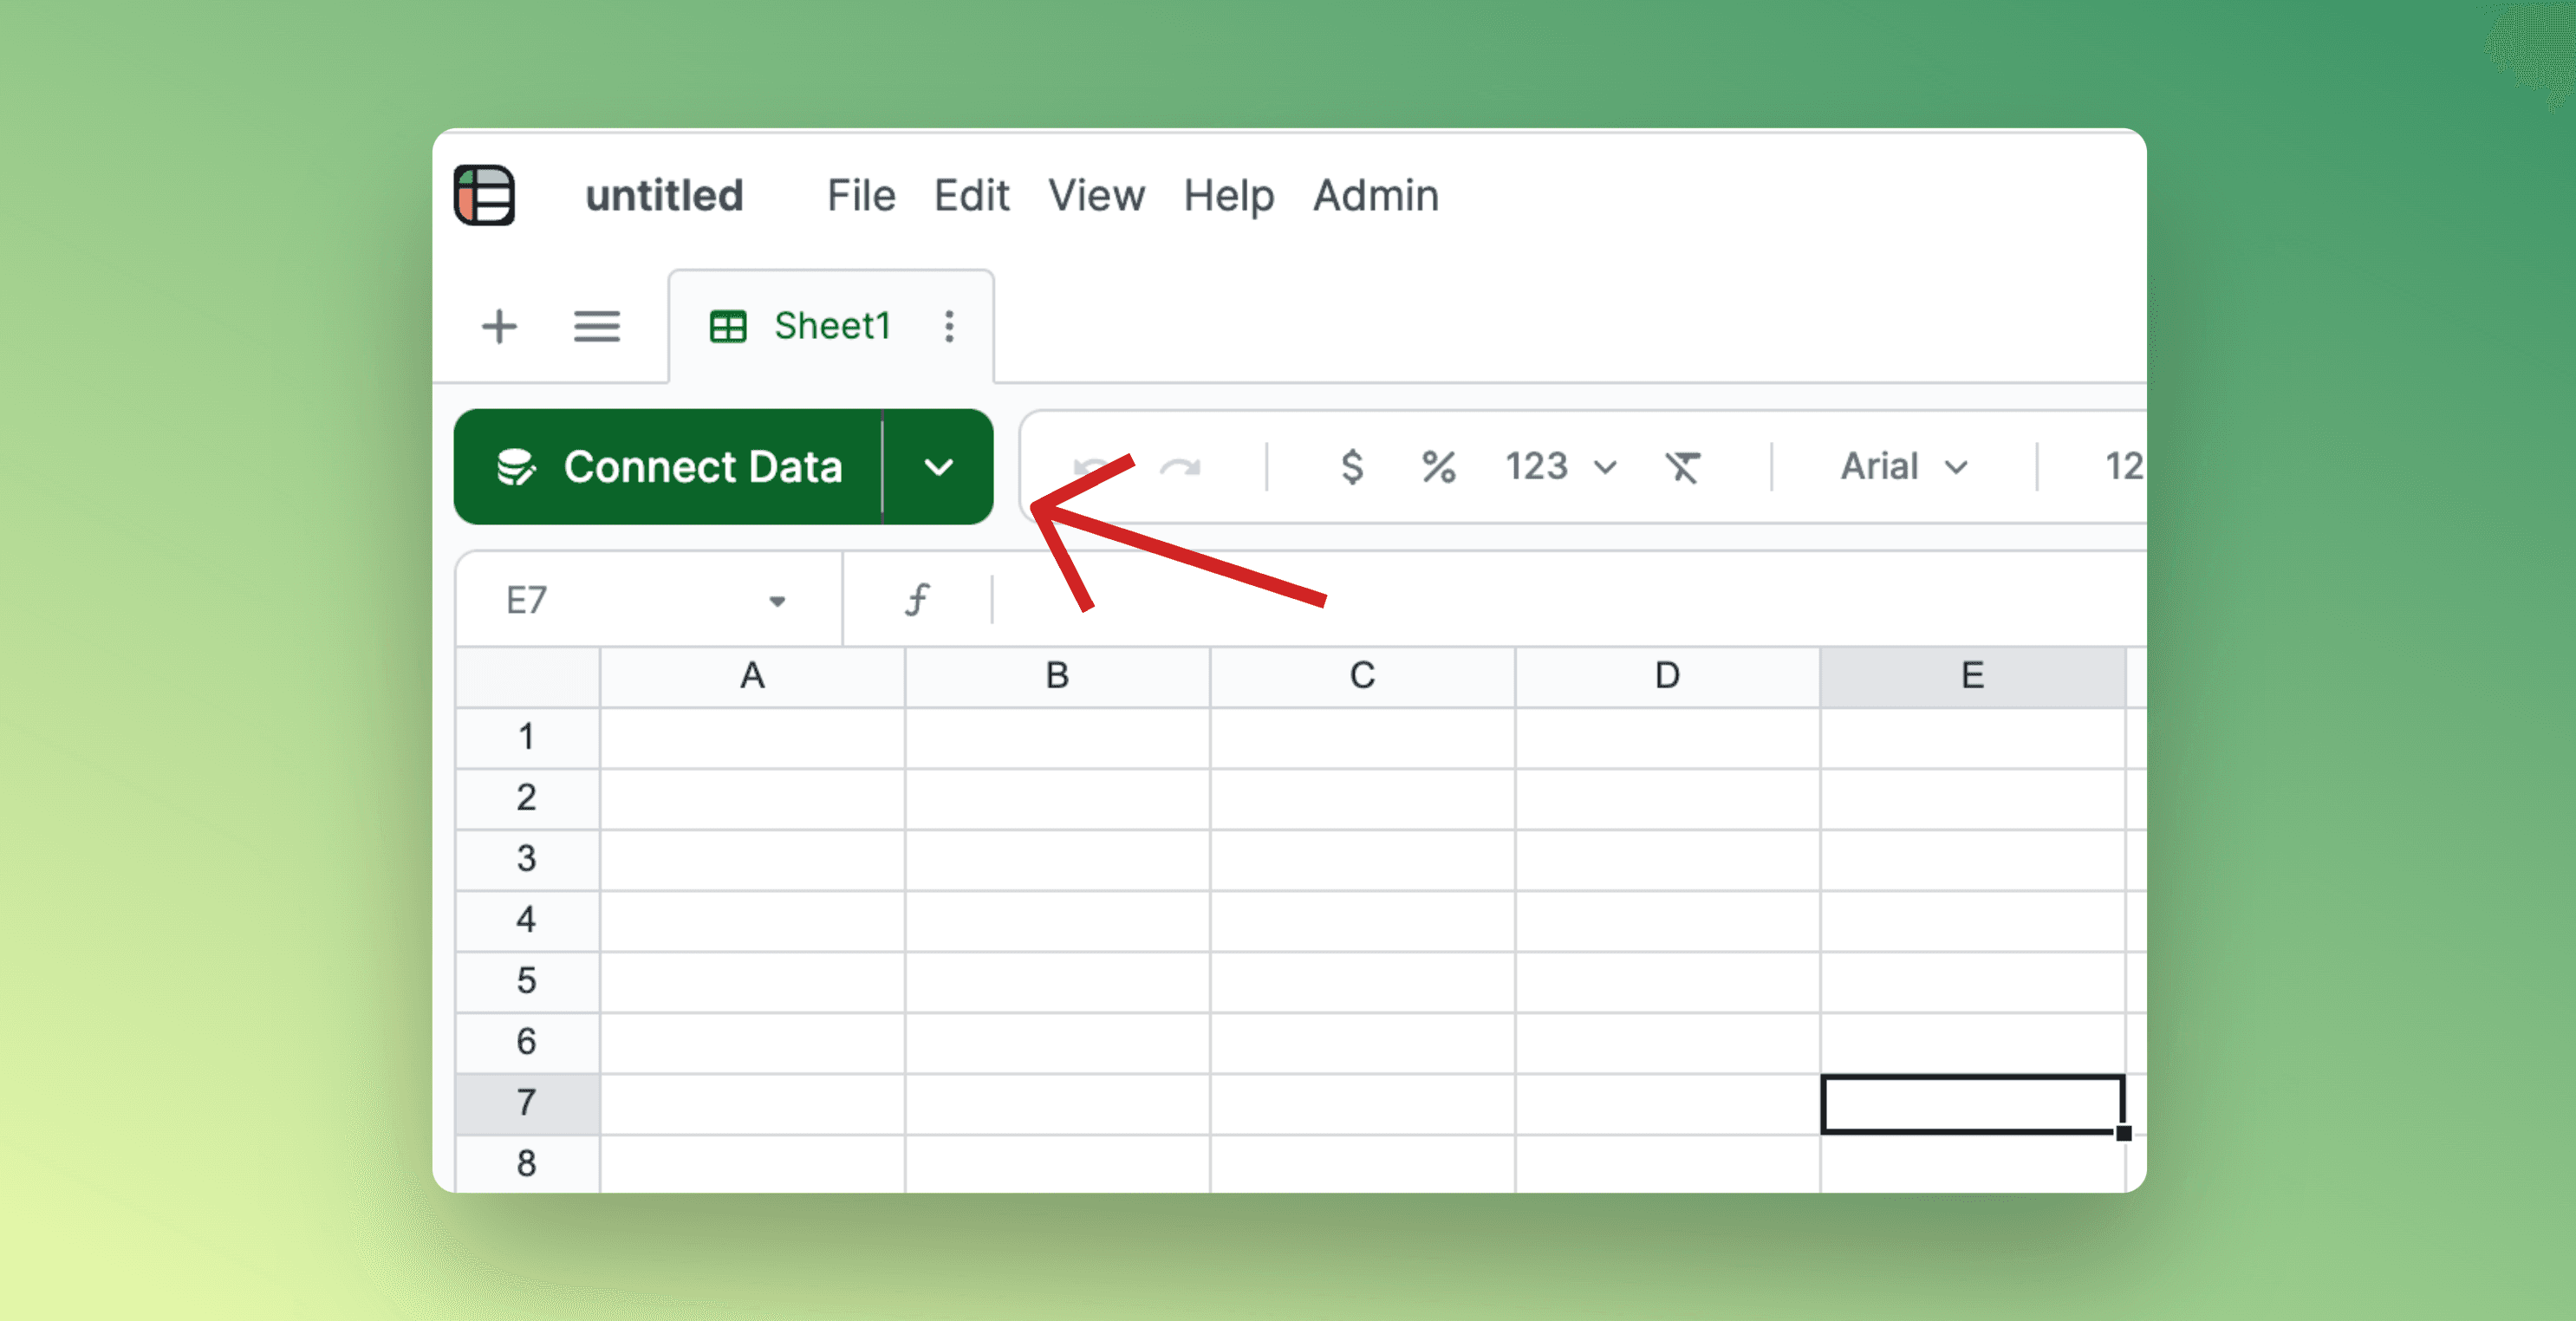Open the 123 number format dropdown
Image resolution: width=2576 pixels, height=1321 pixels.
click(1558, 466)
